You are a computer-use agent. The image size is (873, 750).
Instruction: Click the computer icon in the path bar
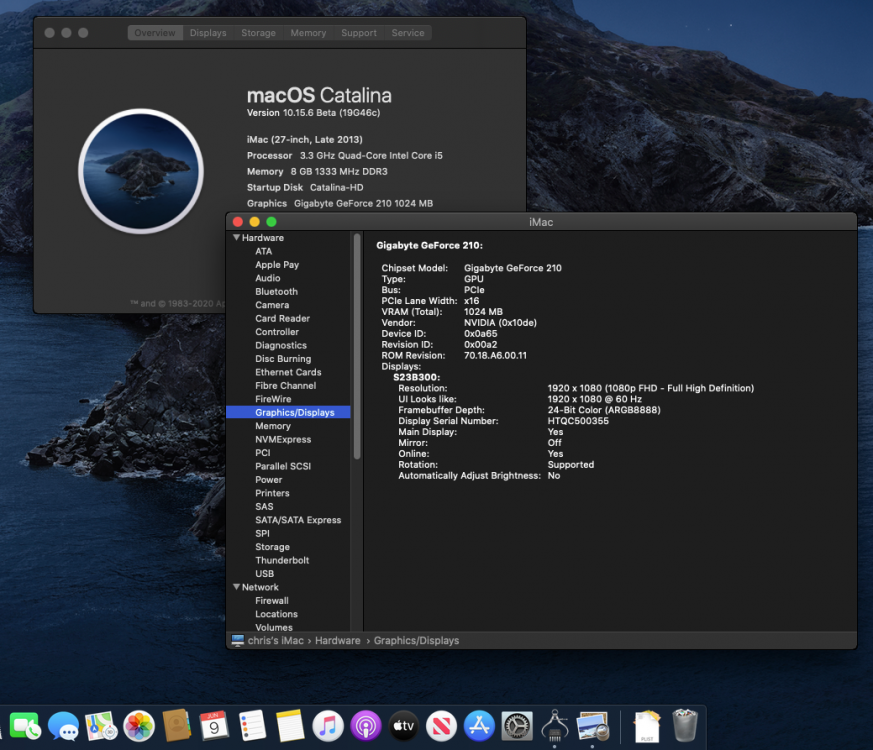(238, 640)
